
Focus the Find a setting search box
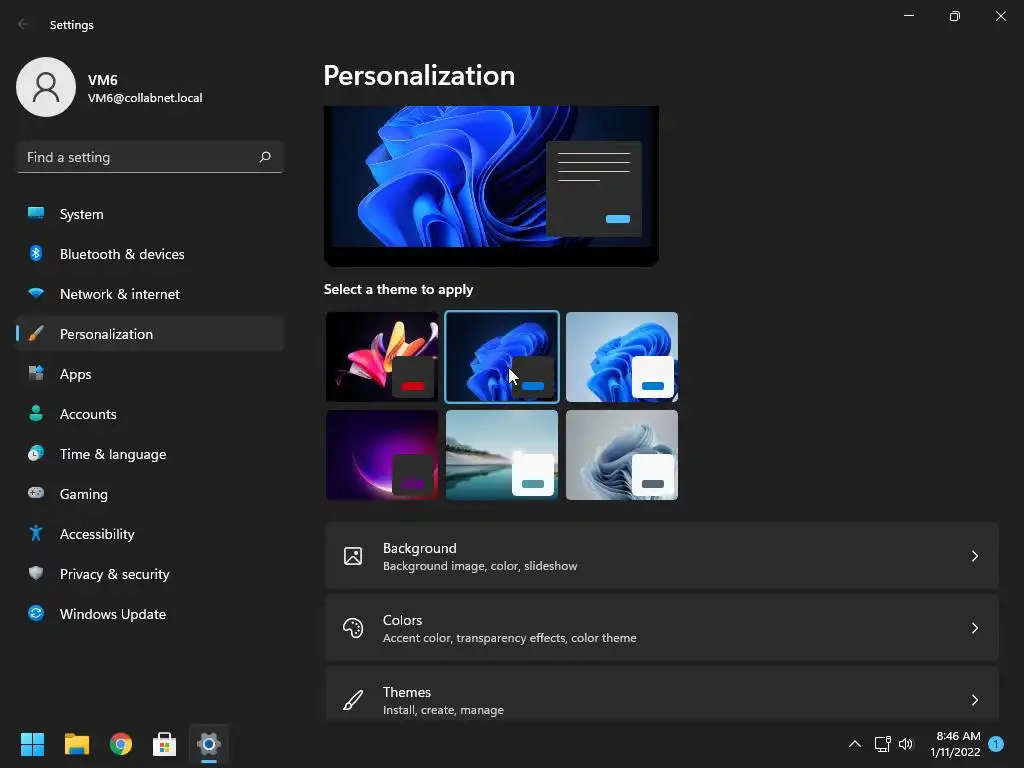(x=150, y=157)
